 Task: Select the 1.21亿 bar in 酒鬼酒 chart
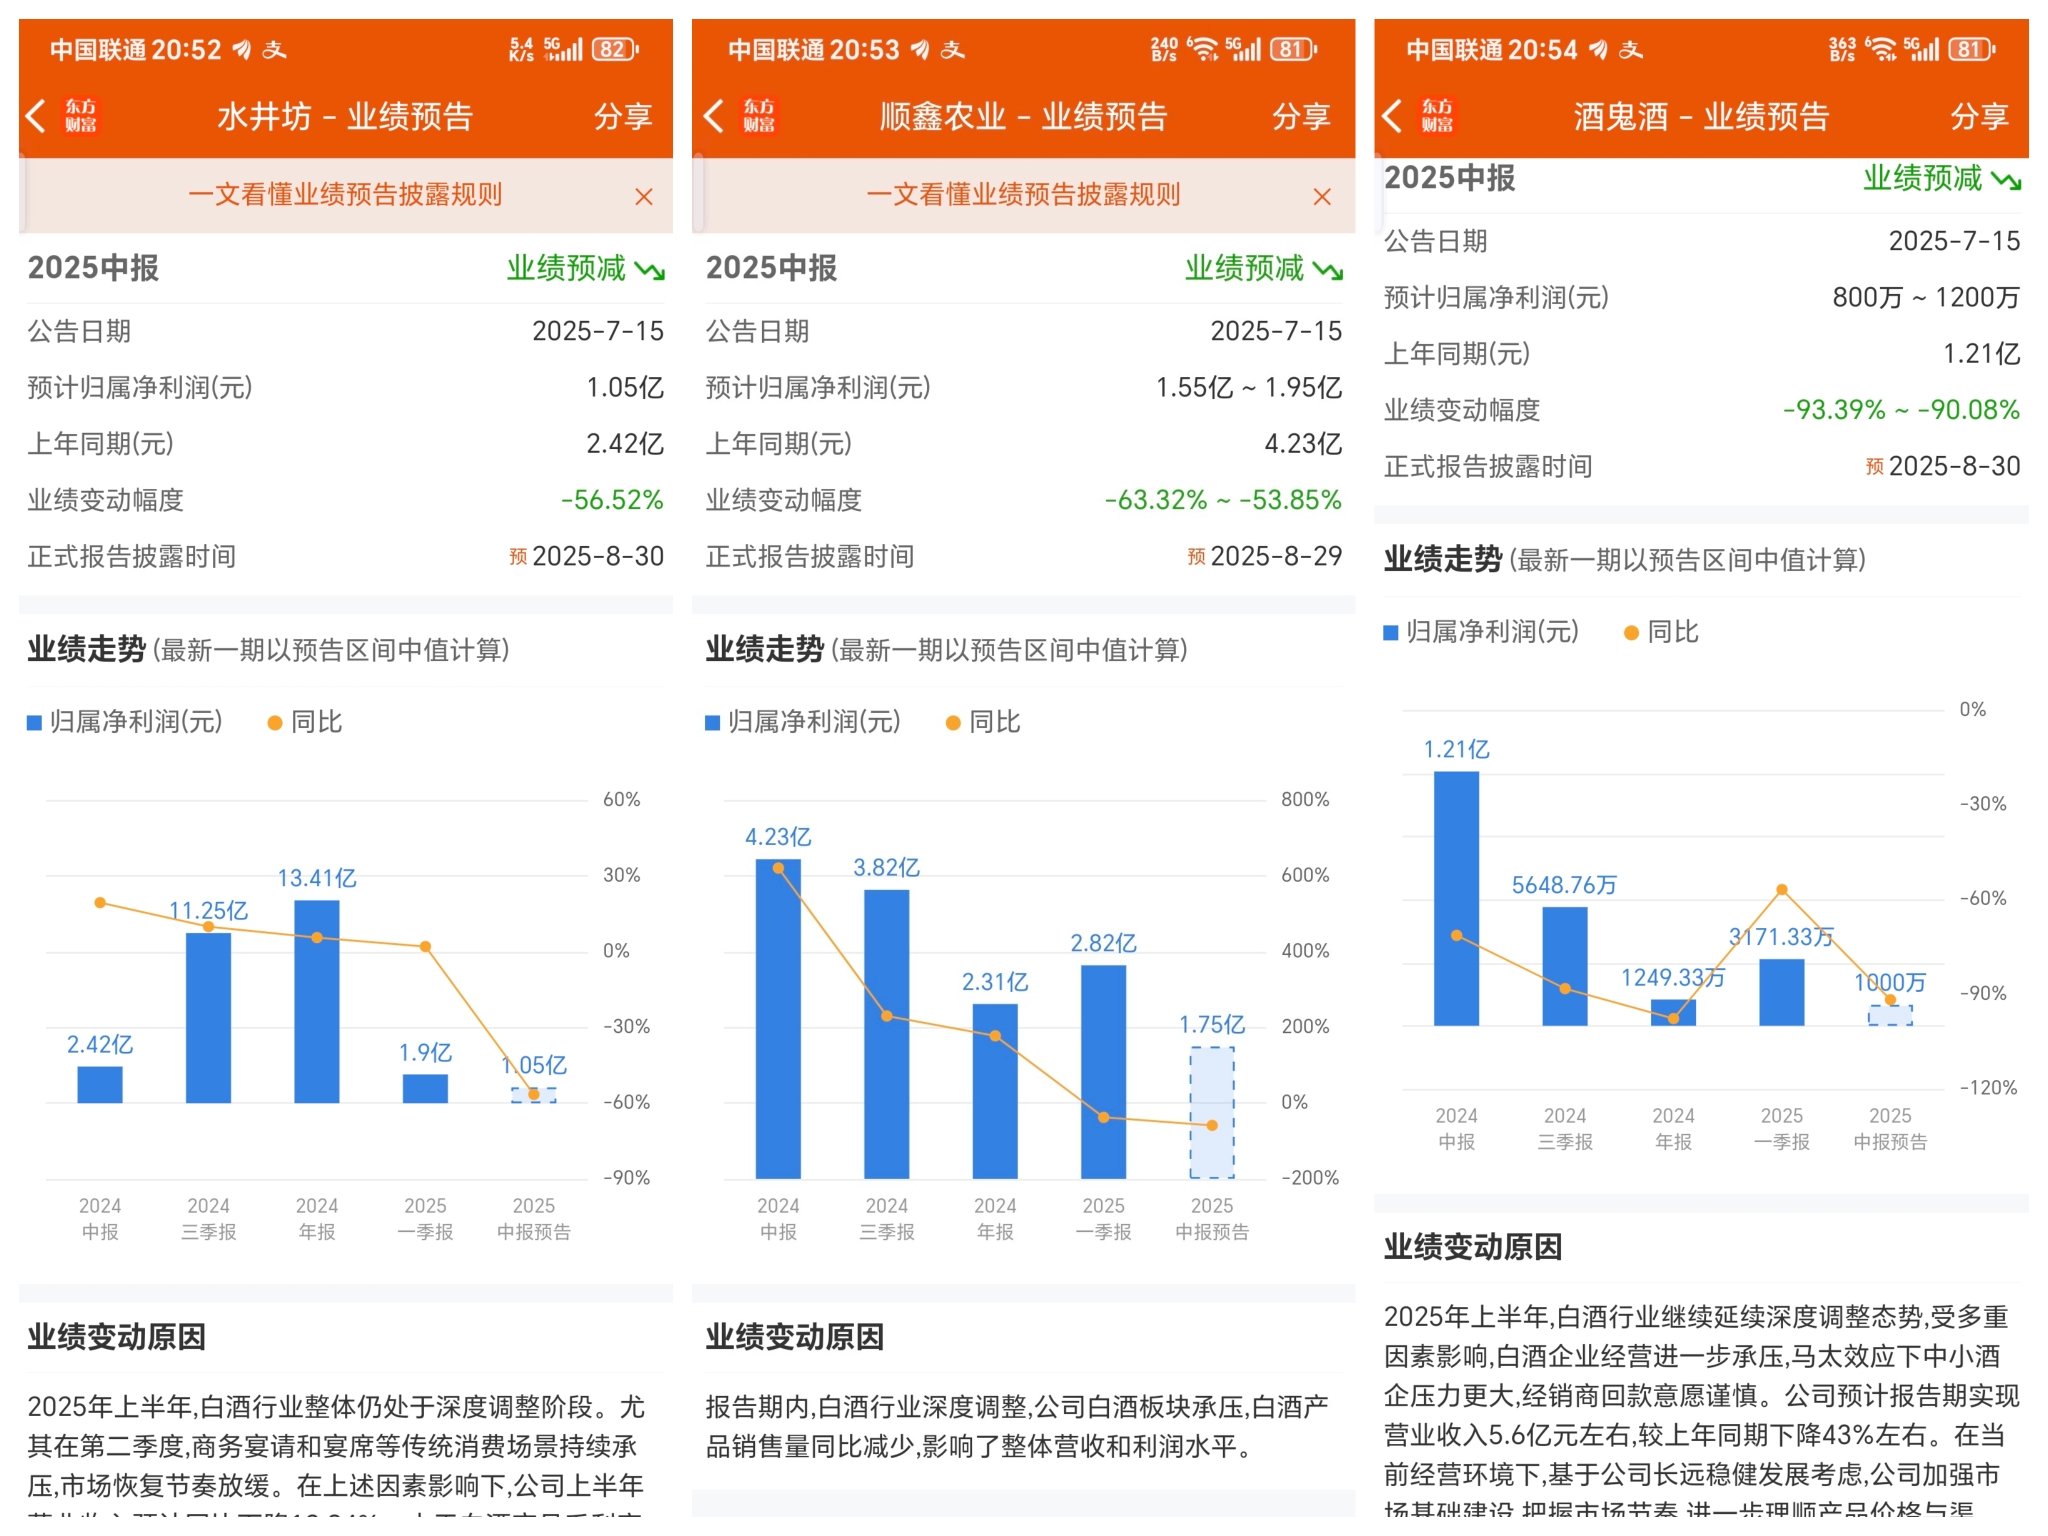(x=1456, y=899)
